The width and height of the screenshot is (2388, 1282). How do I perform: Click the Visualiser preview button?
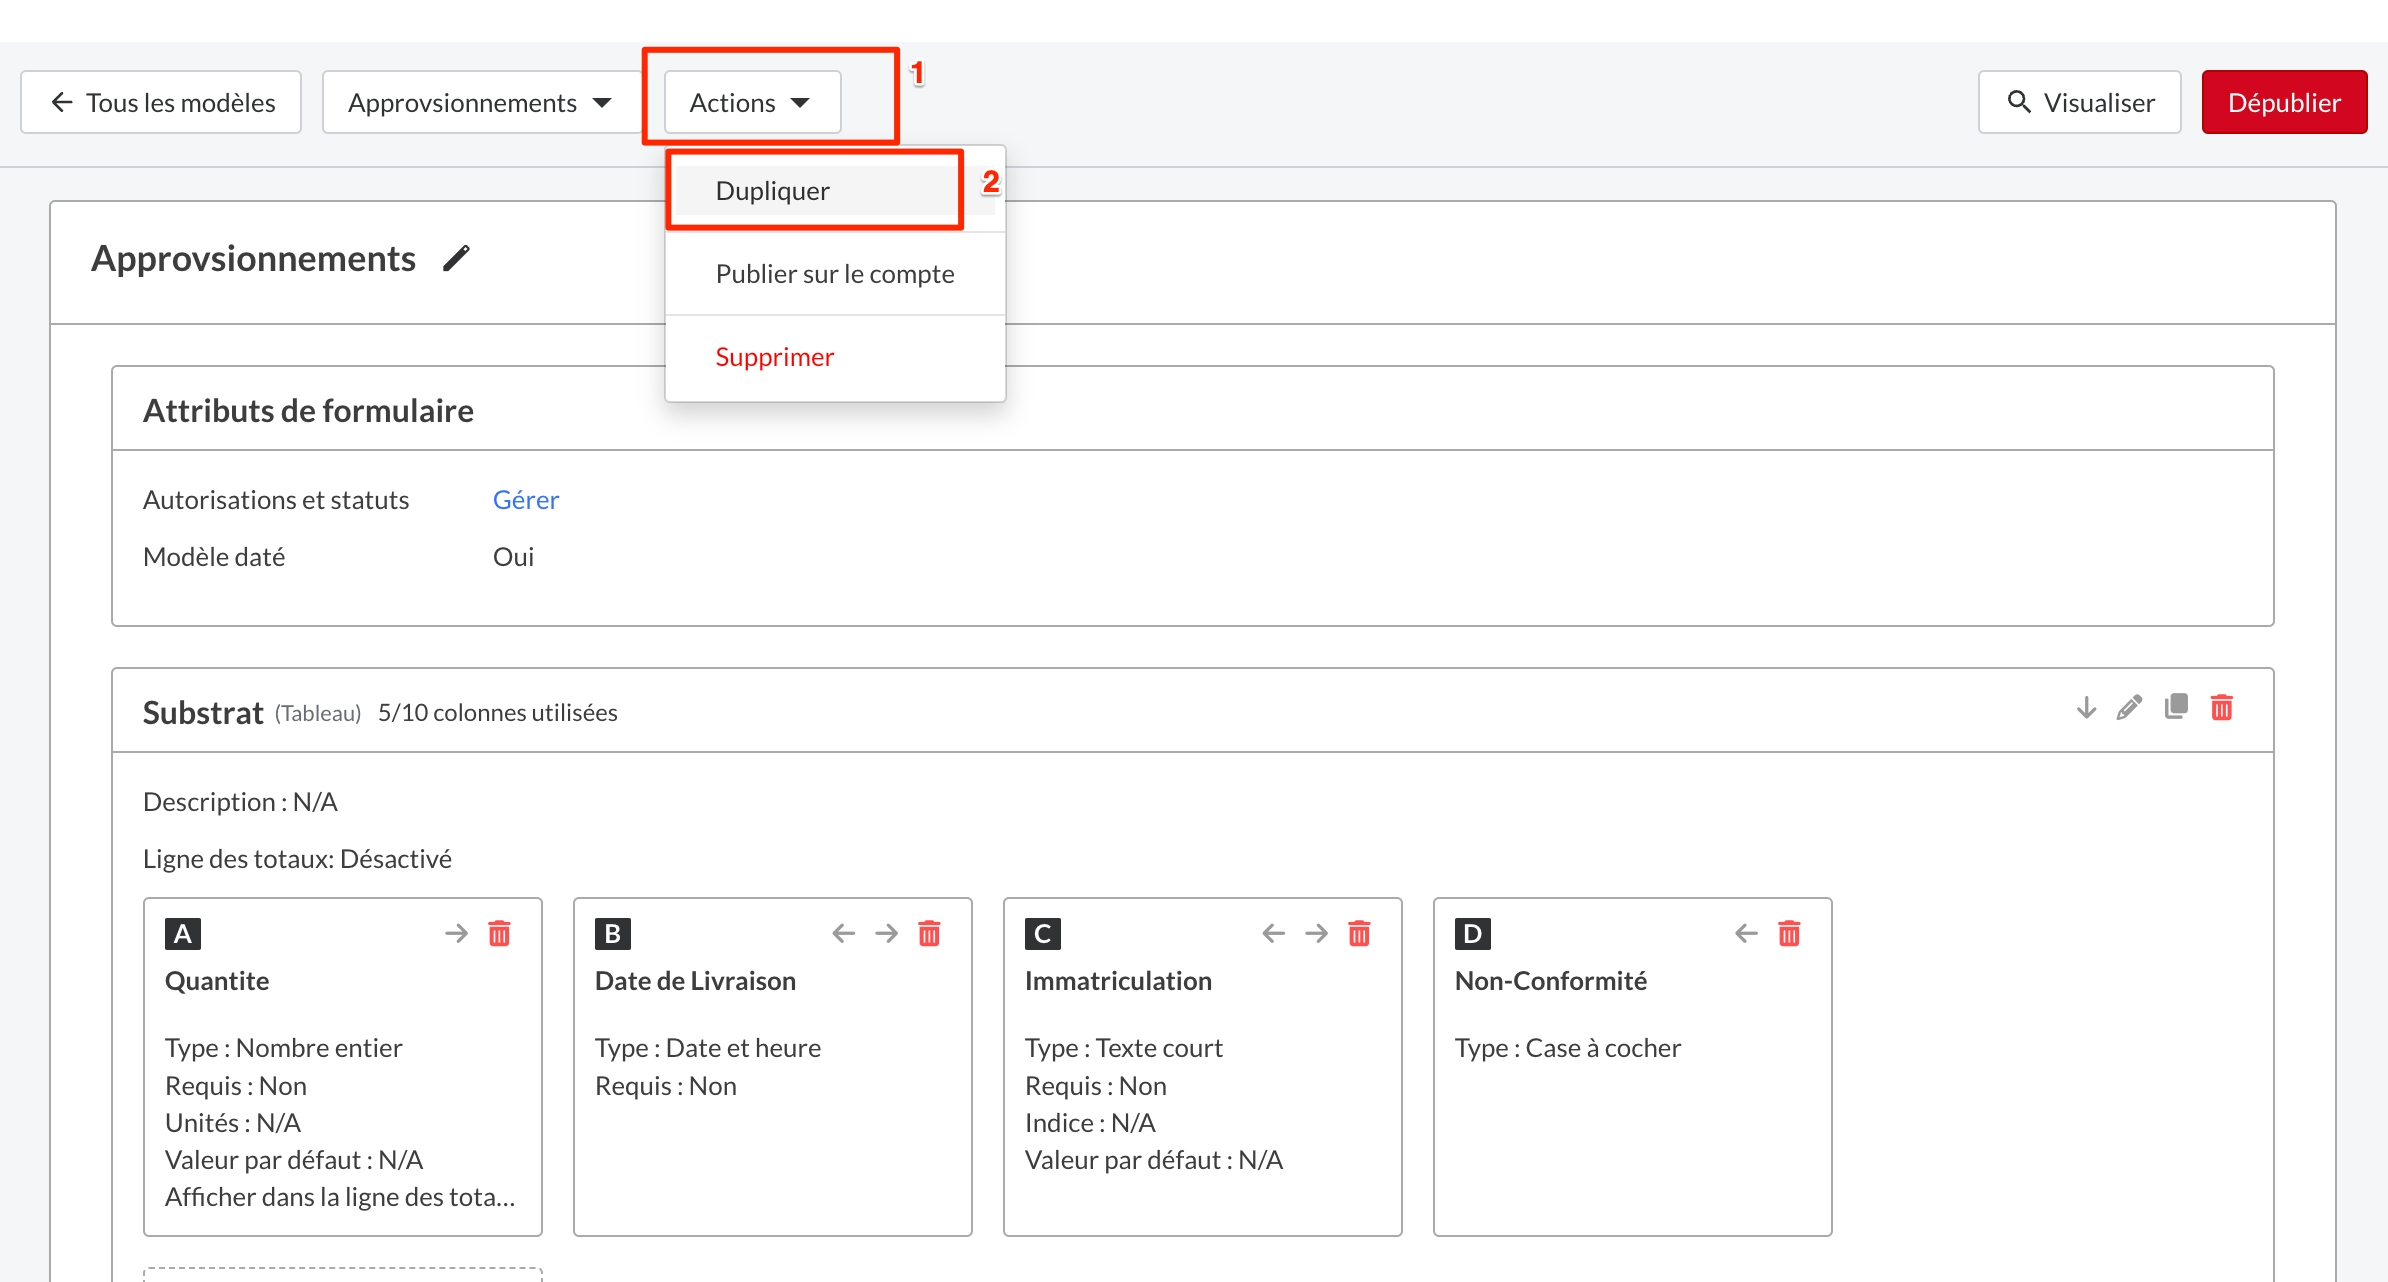(2079, 102)
